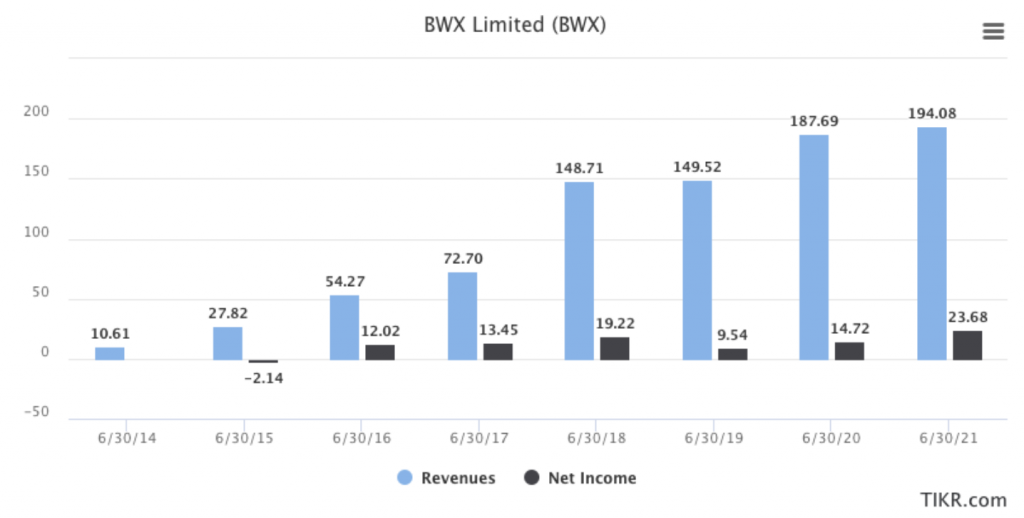Click the 6/30/16 axis label
This screenshot has height=518, width=1024.
pyautogui.click(x=362, y=438)
